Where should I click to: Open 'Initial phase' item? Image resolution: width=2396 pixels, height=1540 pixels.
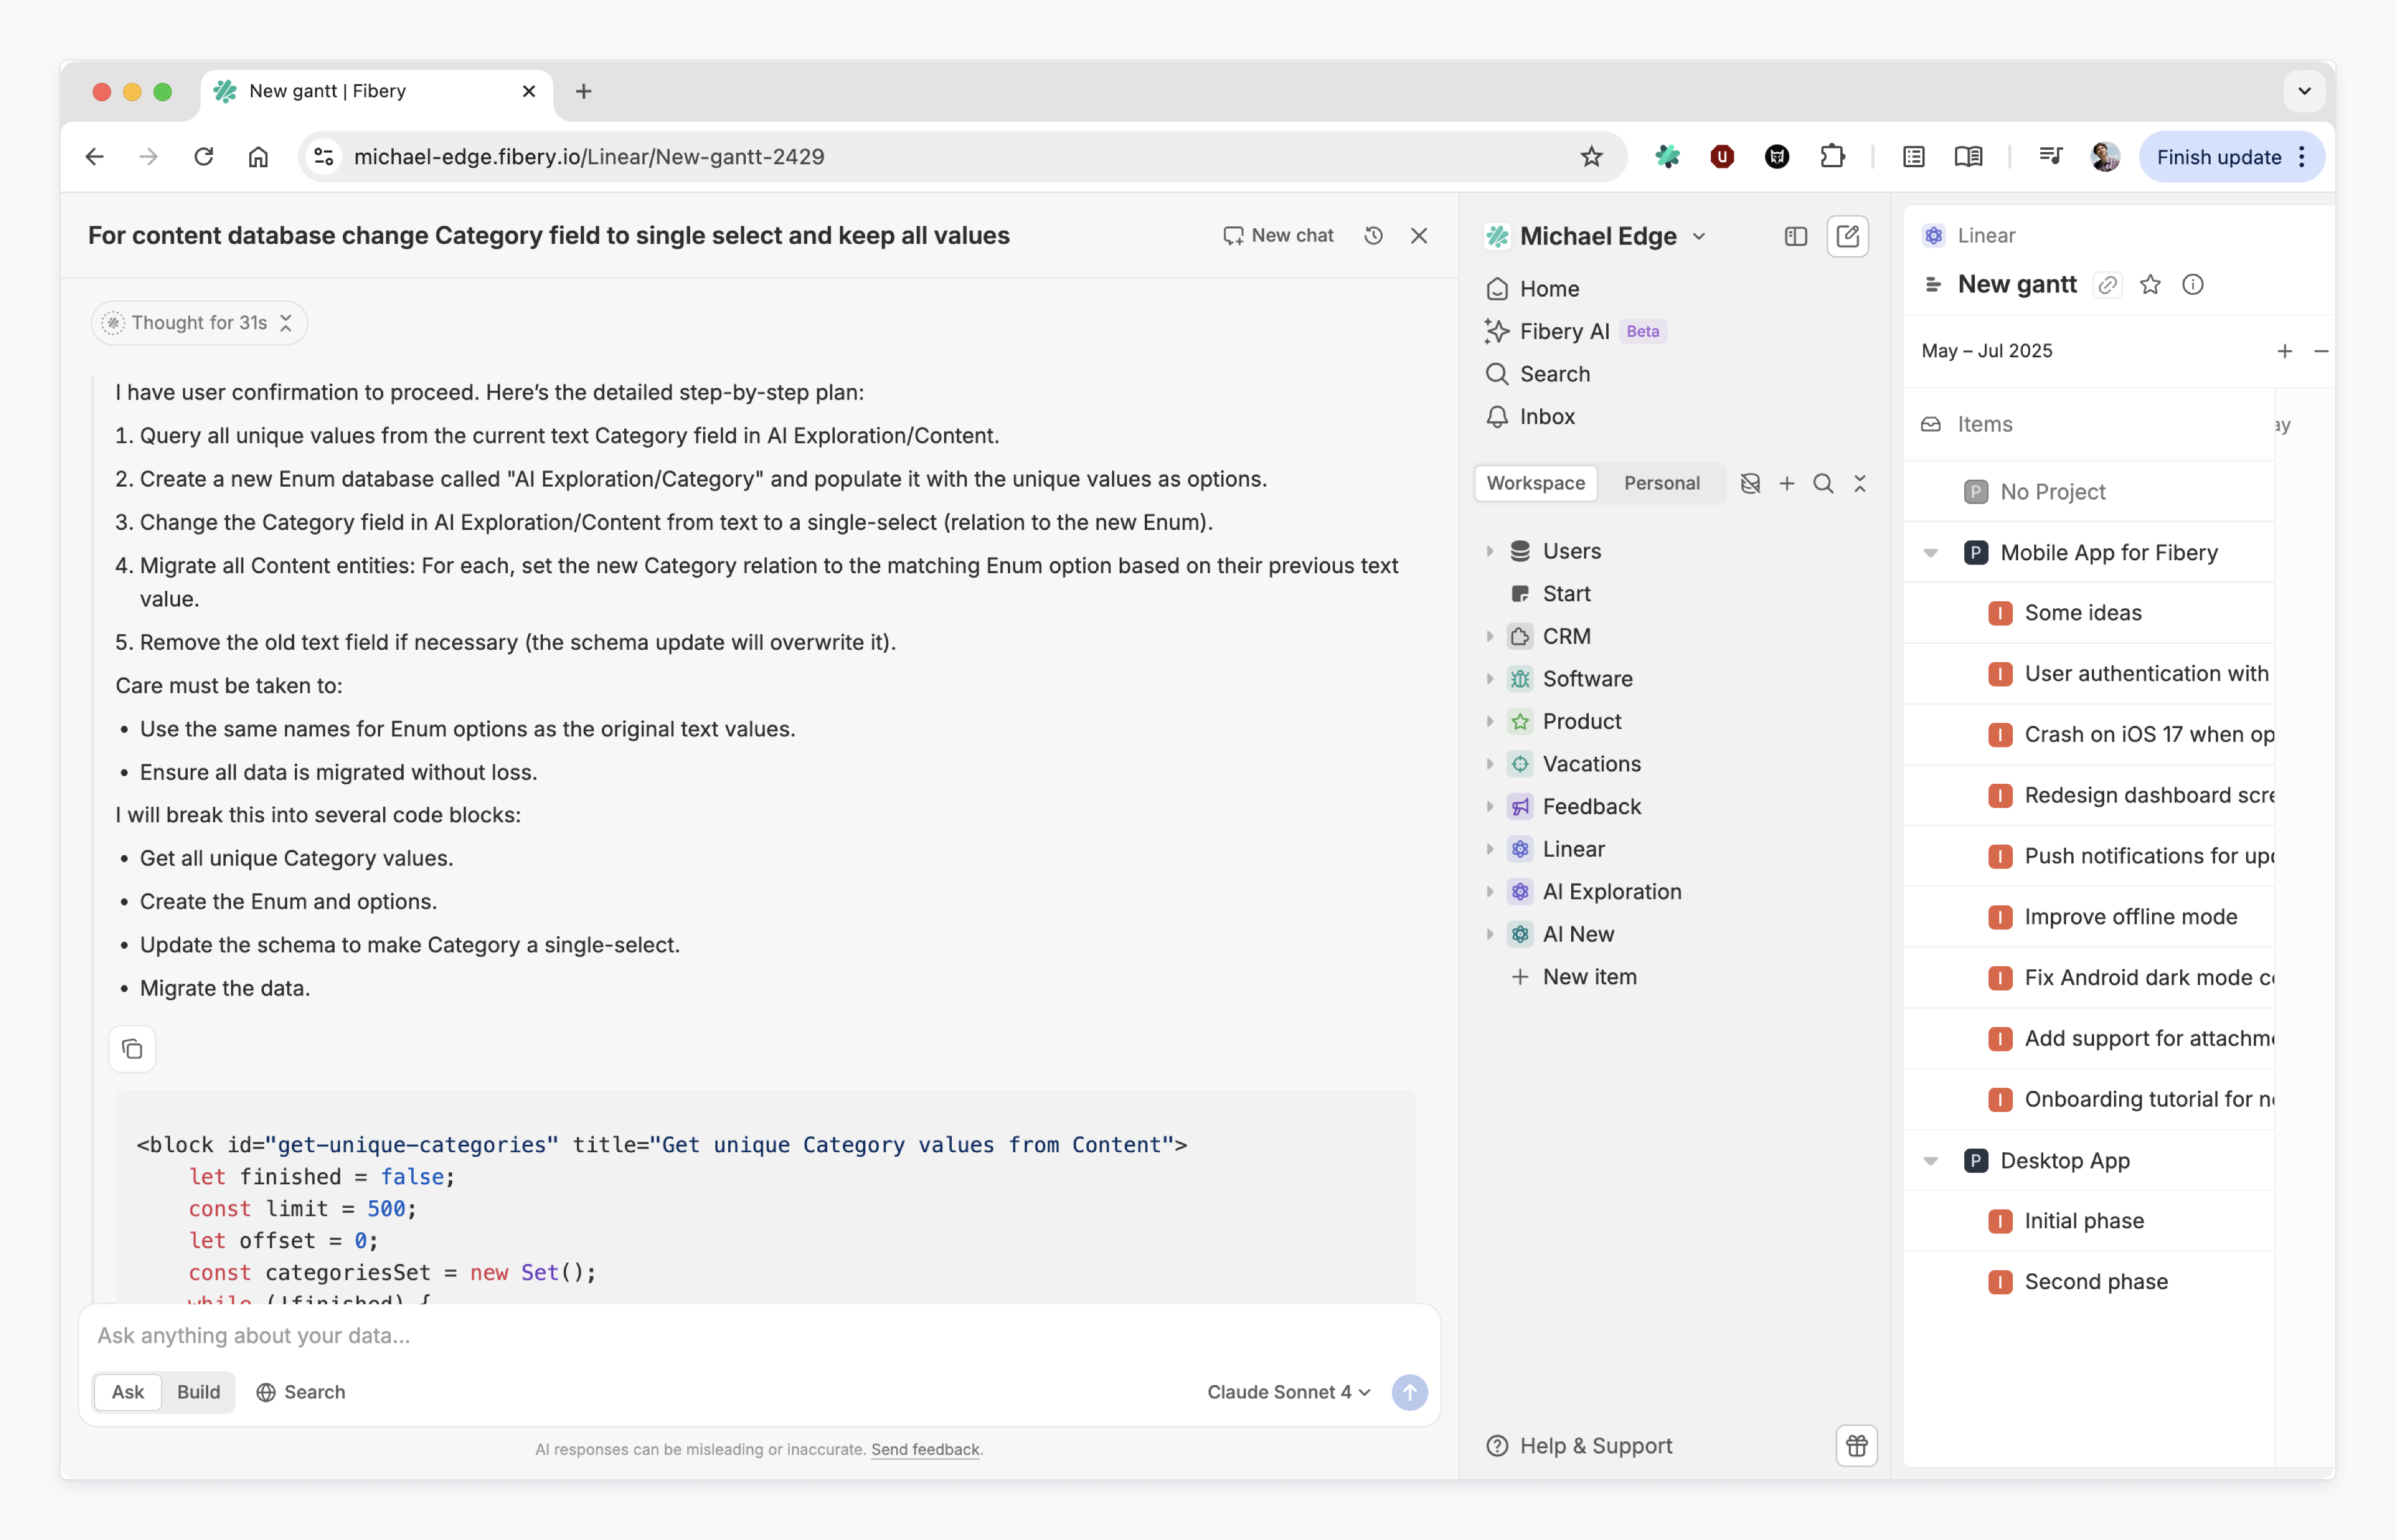[x=2084, y=1221]
